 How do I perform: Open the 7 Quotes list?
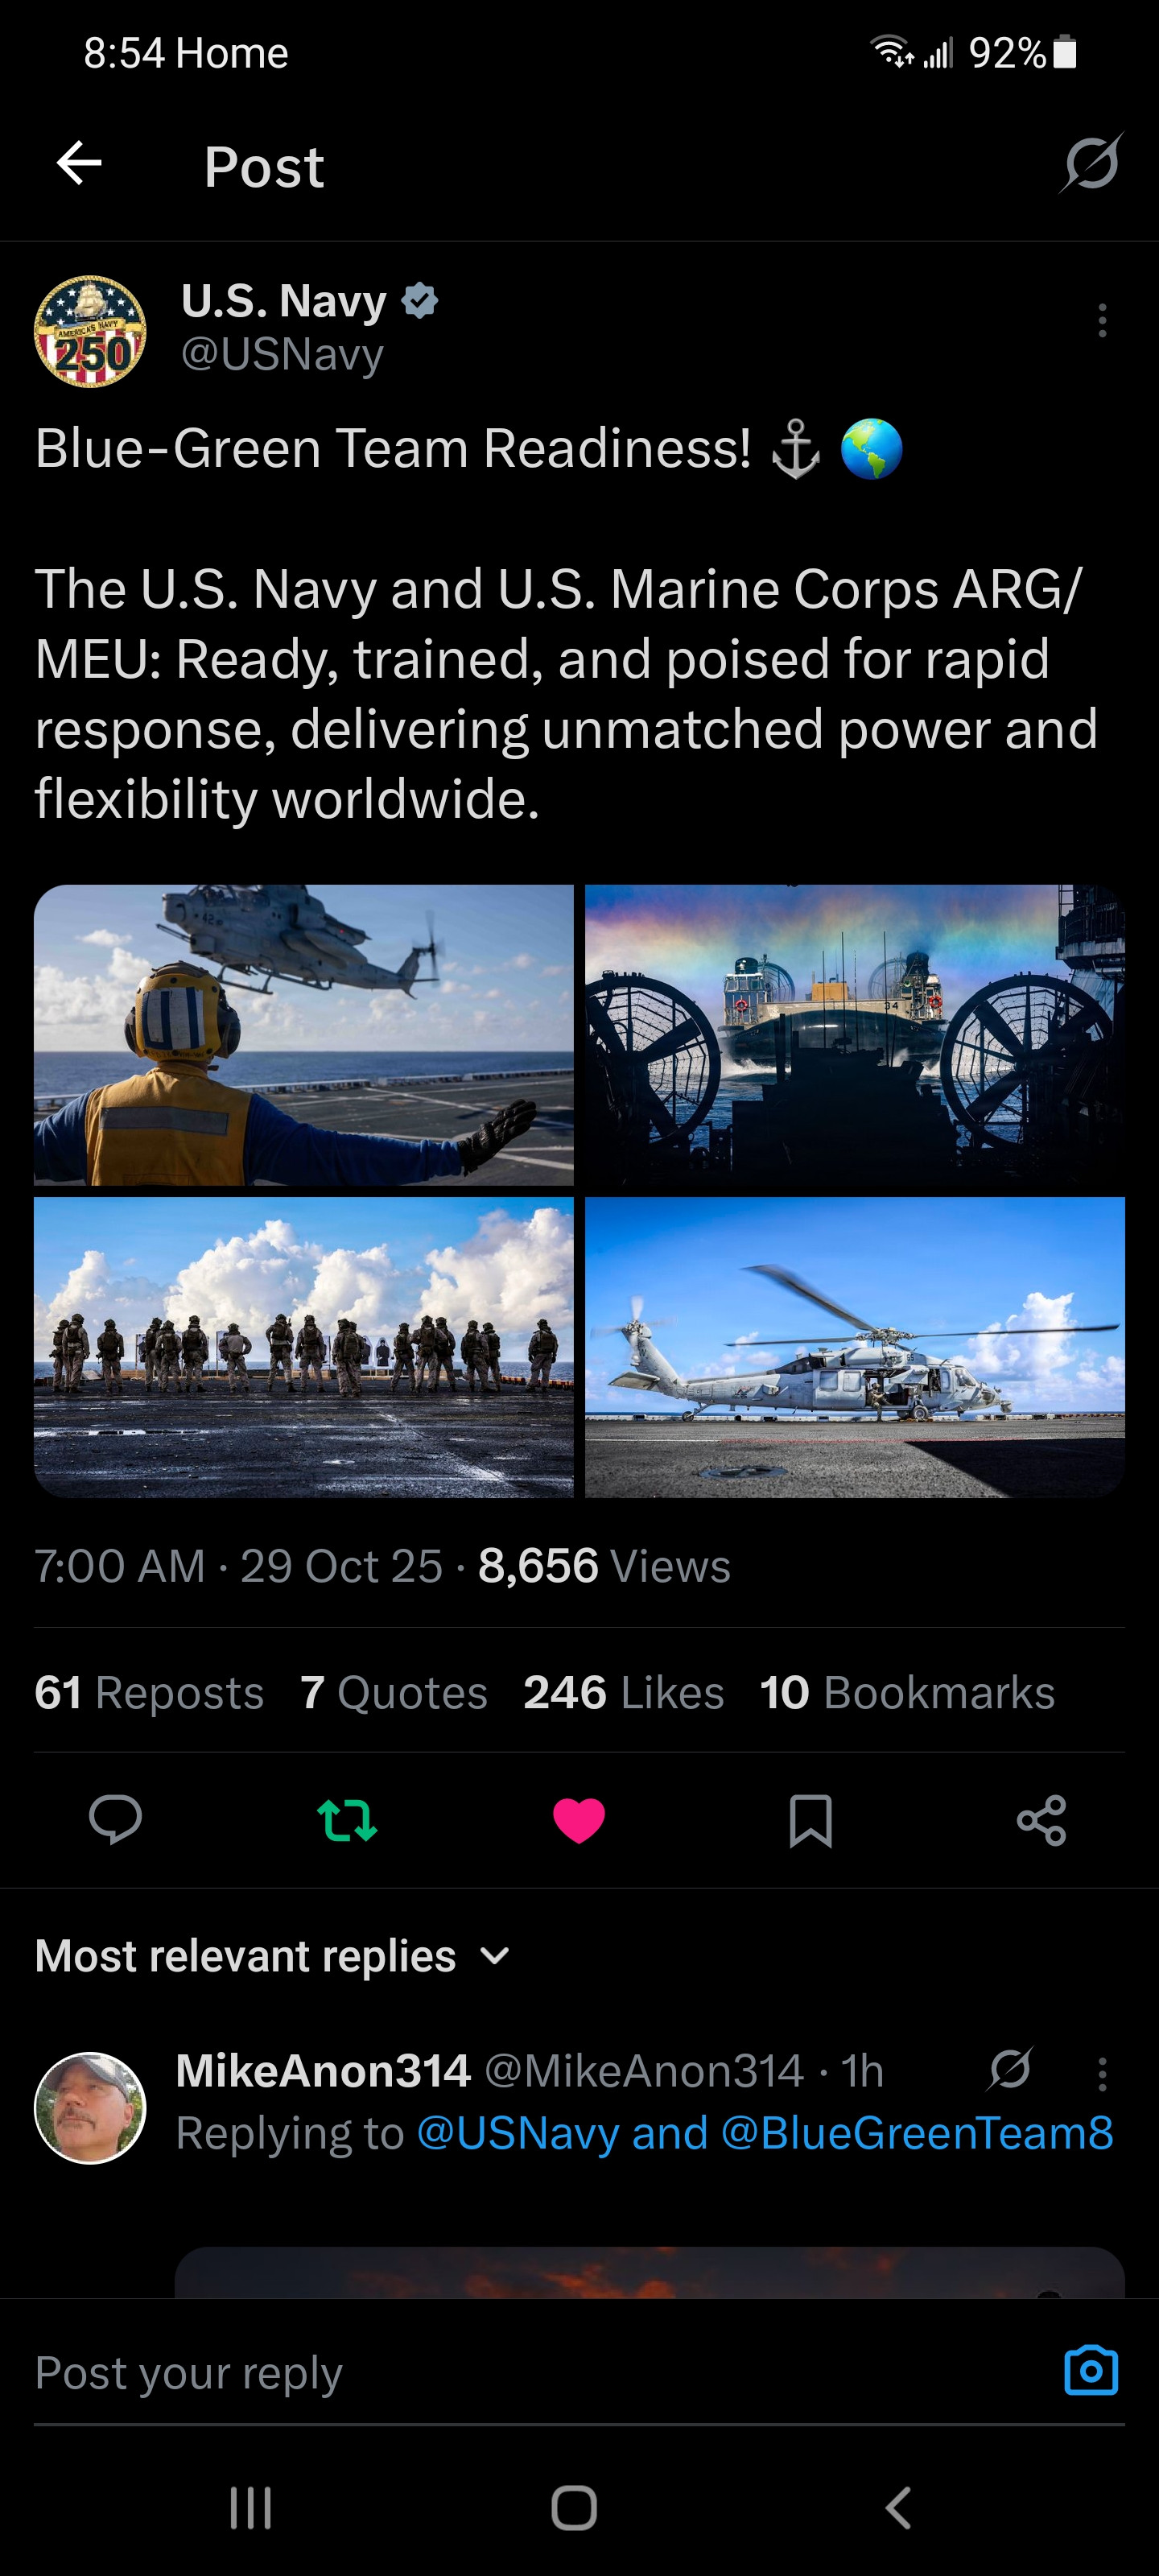pos(394,1692)
